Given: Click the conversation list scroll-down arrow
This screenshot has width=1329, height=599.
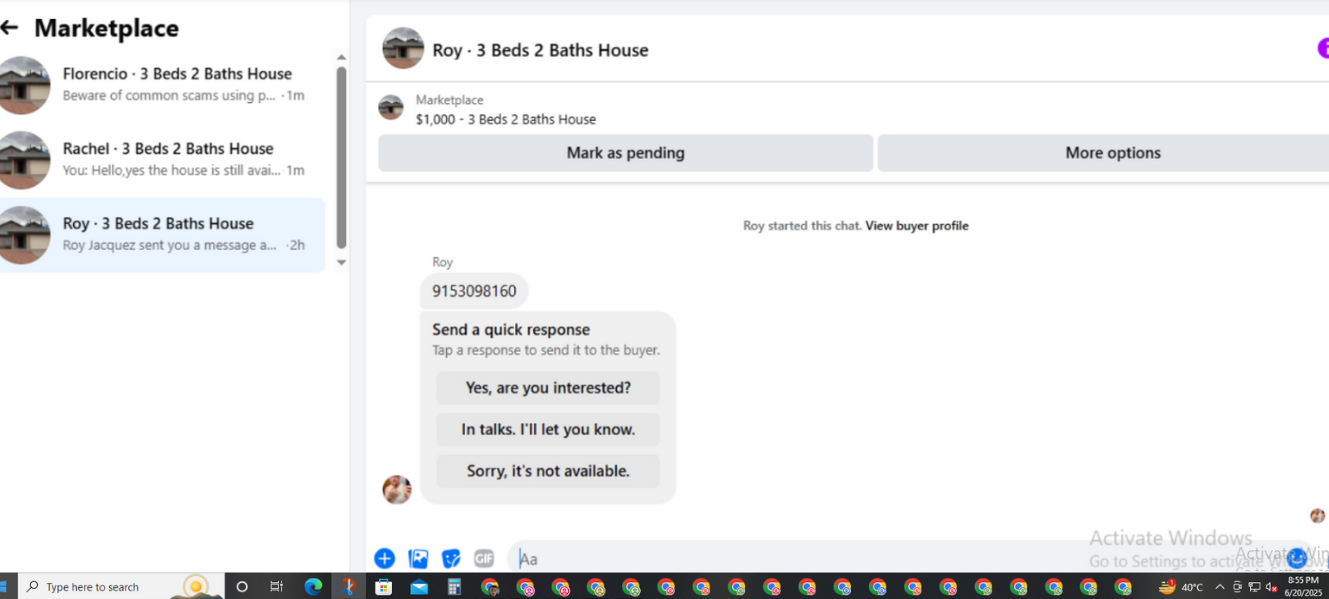Looking at the screenshot, I should (x=341, y=263).
